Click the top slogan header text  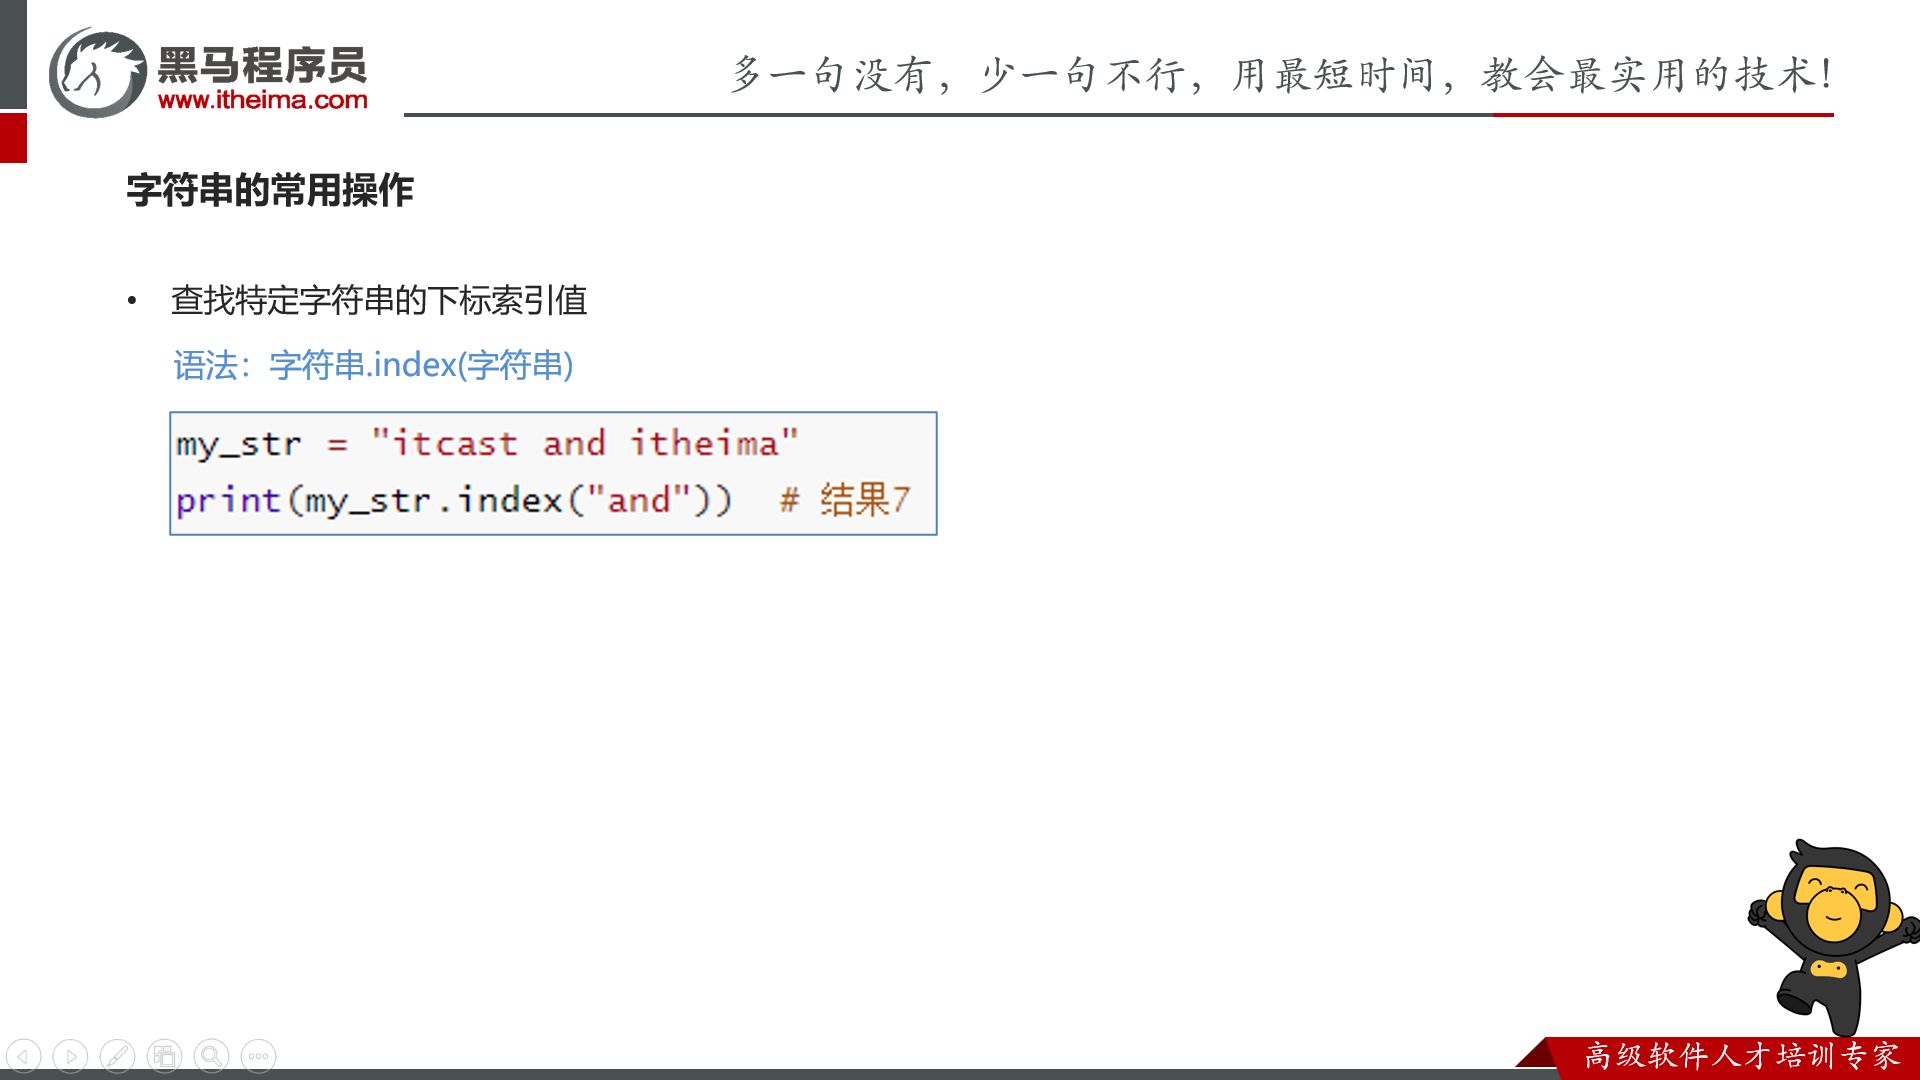tap(1281, 74)
